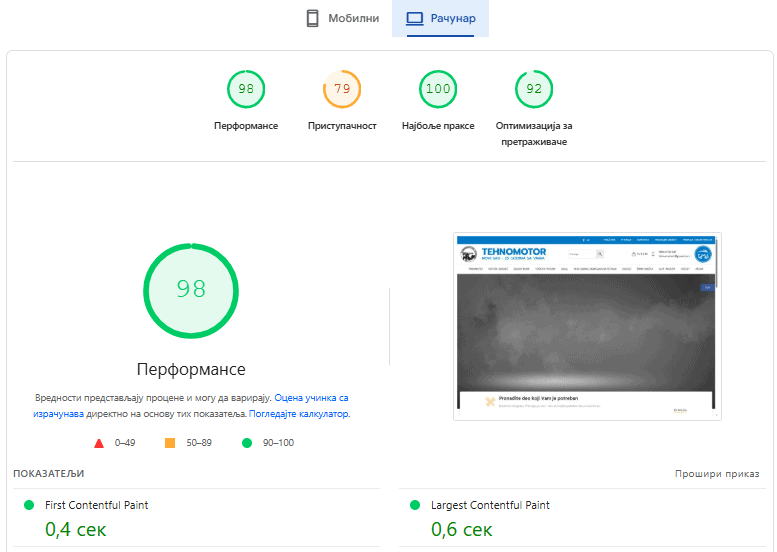The width and height of the screenshot is (777, 552).
Task: Click the mobile phone icon
Action: 313,18
